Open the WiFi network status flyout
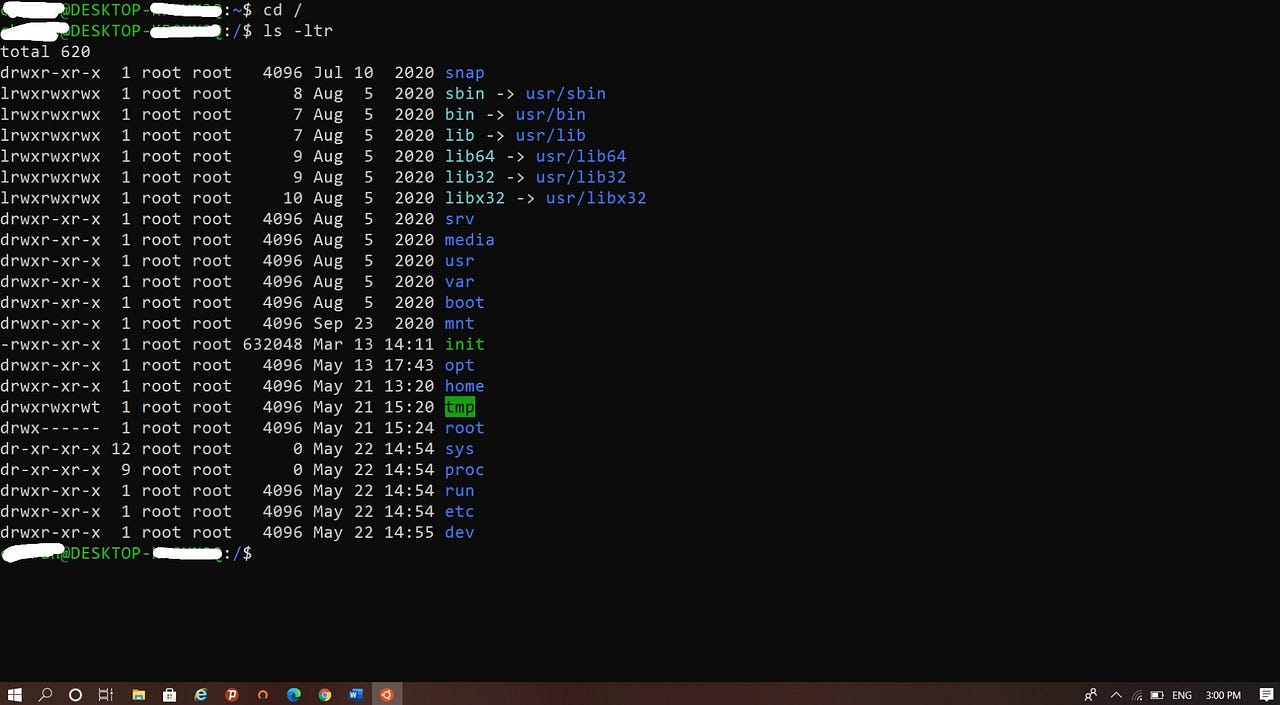Image resolution: width=1280 pixels, height=705 pixels. coord(1137,694)
